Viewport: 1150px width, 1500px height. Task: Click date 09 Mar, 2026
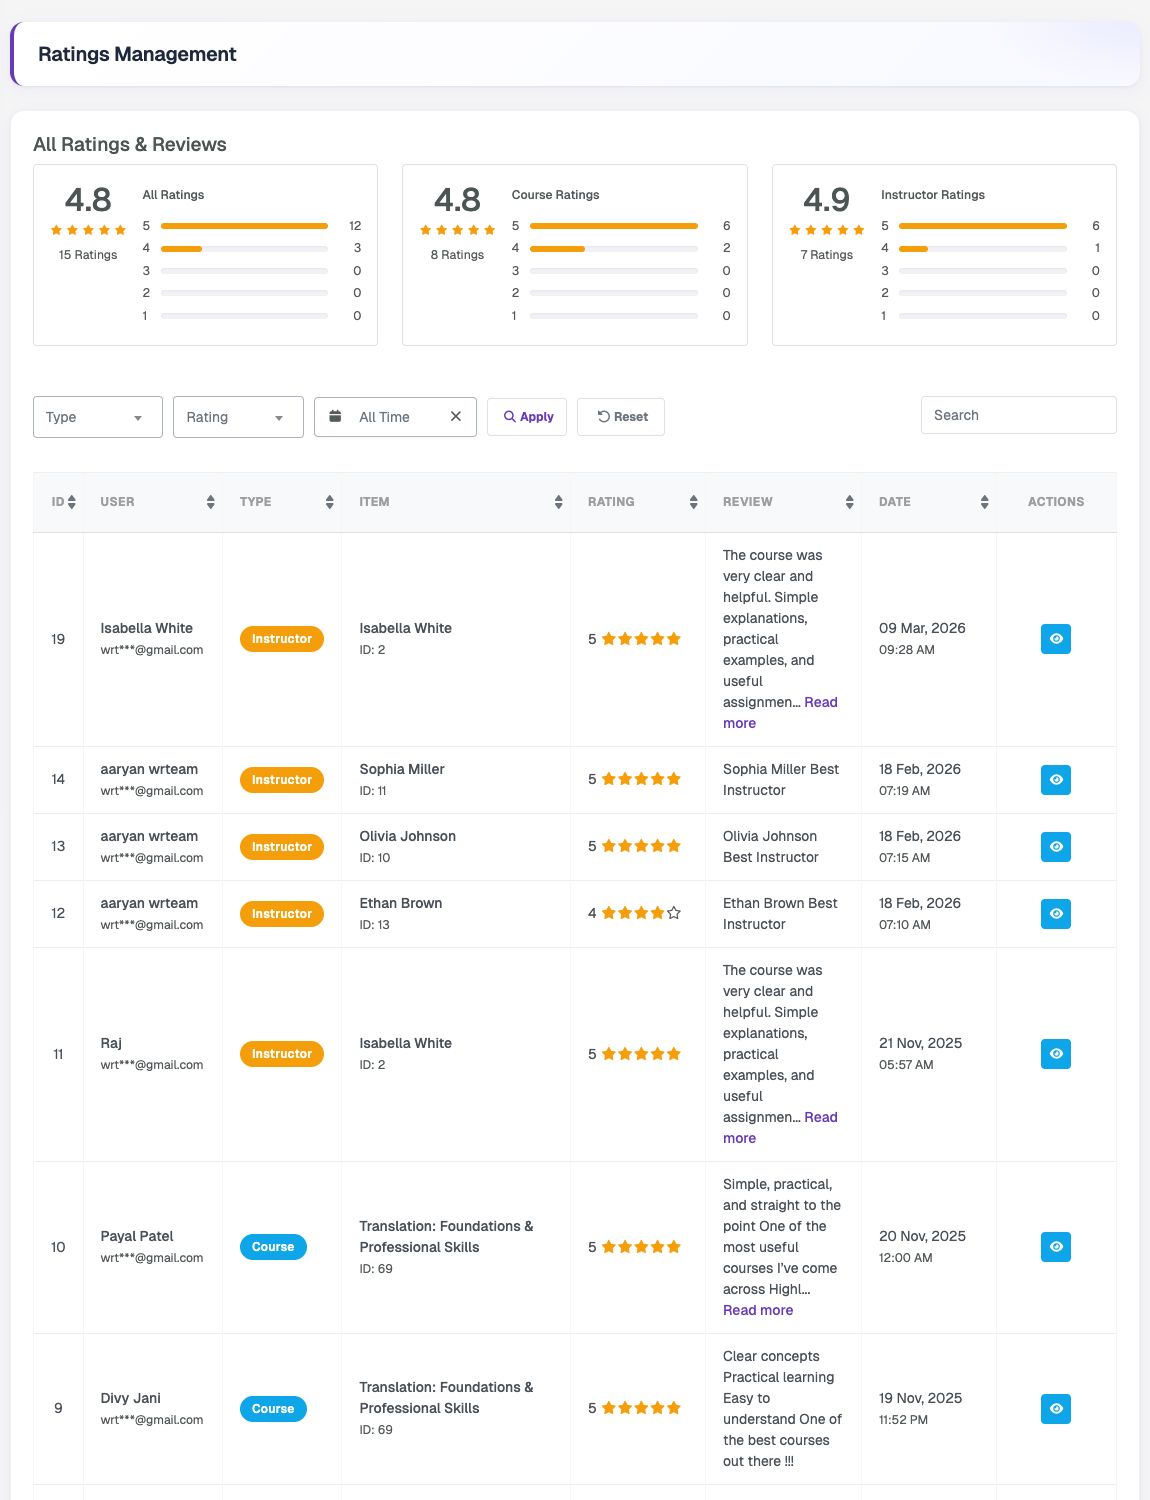pyautogui.click(x=922, y=628)
